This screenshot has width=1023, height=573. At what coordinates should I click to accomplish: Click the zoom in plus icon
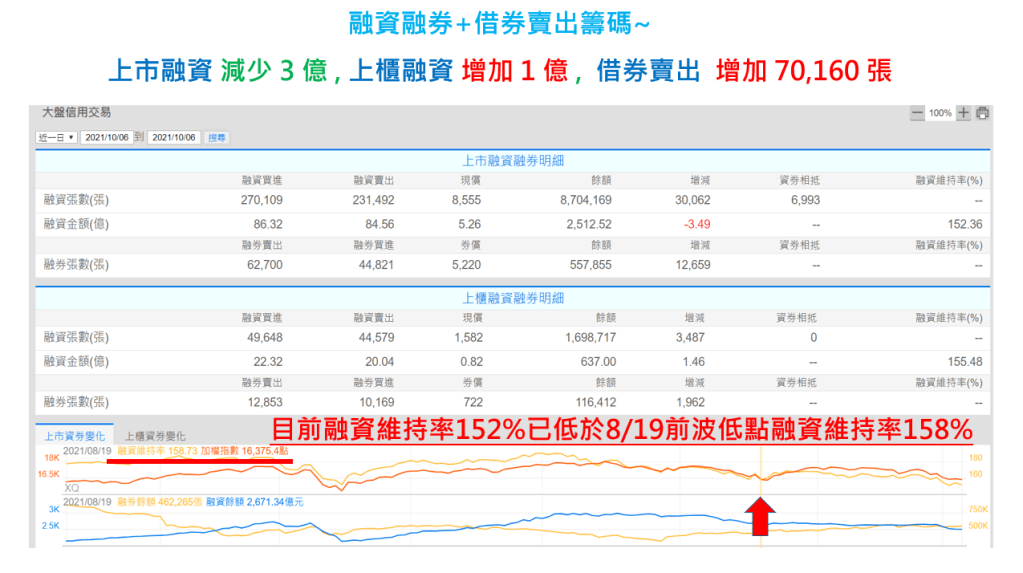point(963,114)
